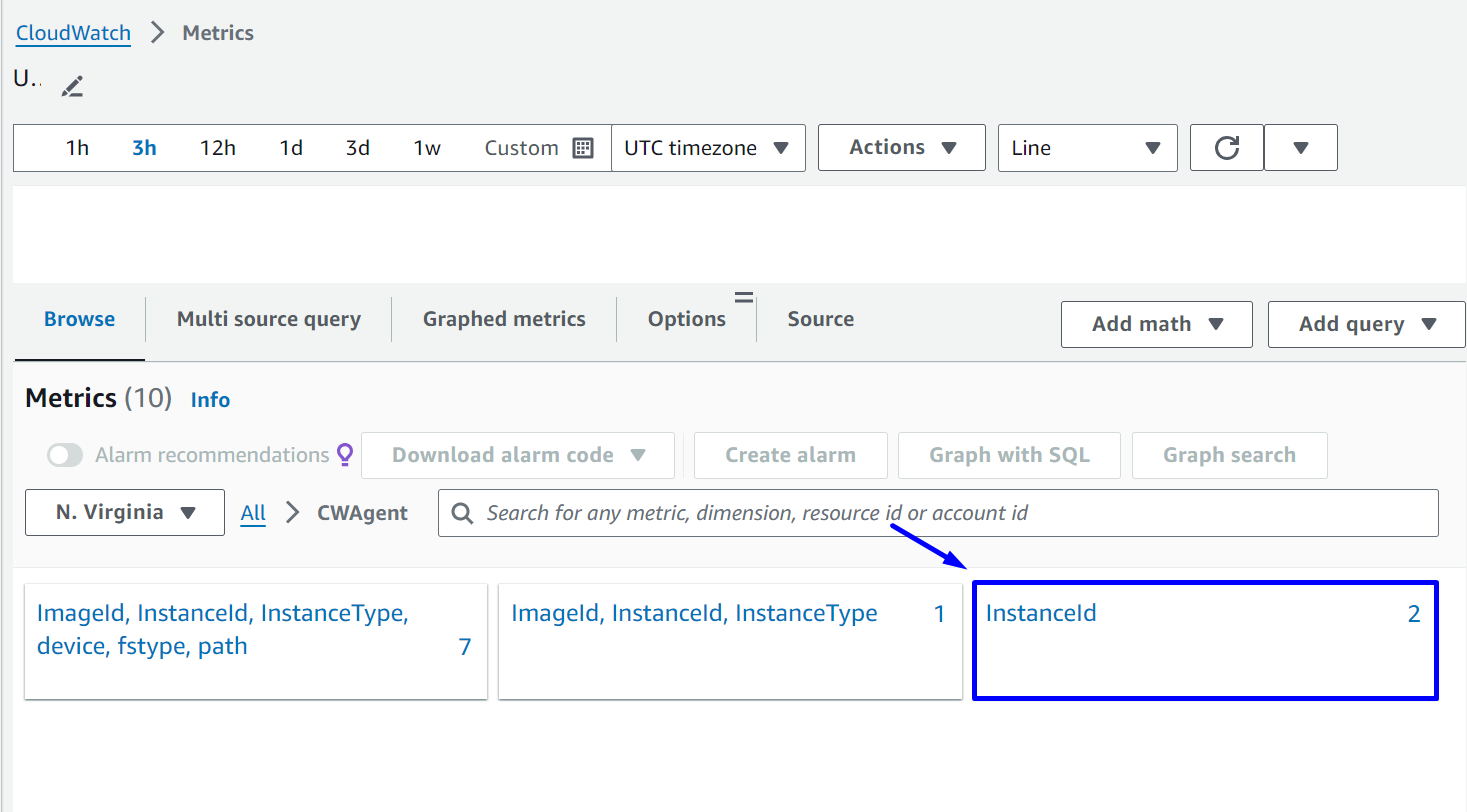Open the Custom time range calendar icon
This screenshot has height=812, width=1467.
[x=583, y=148]
